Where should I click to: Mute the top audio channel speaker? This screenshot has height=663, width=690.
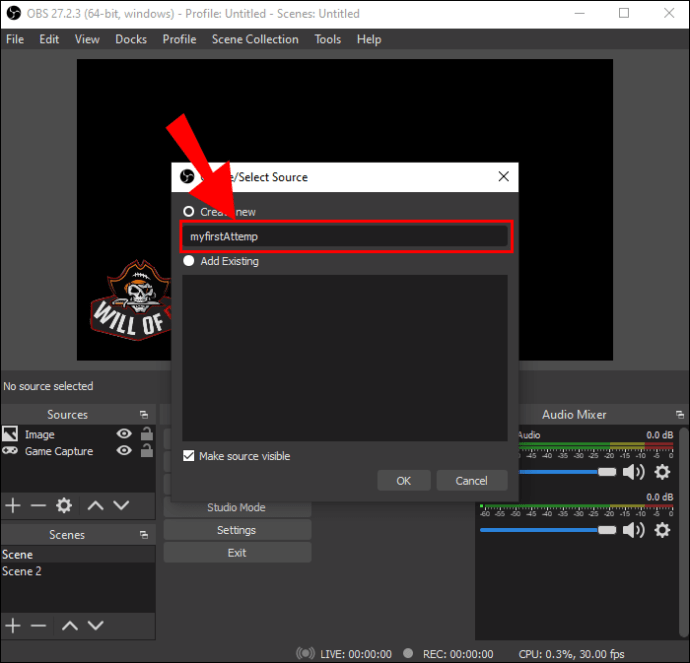coord(633,472)
